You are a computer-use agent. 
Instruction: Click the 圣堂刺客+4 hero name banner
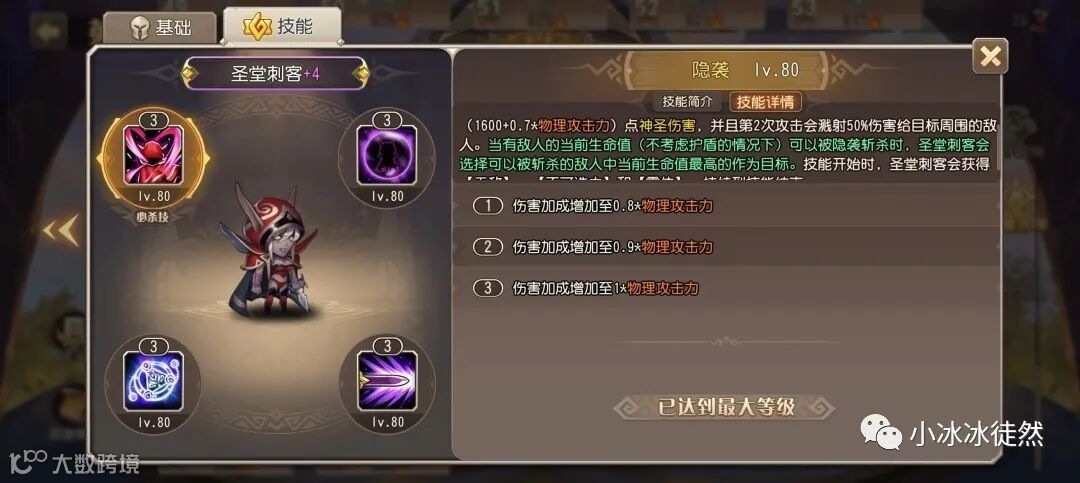tap(275, 74)
